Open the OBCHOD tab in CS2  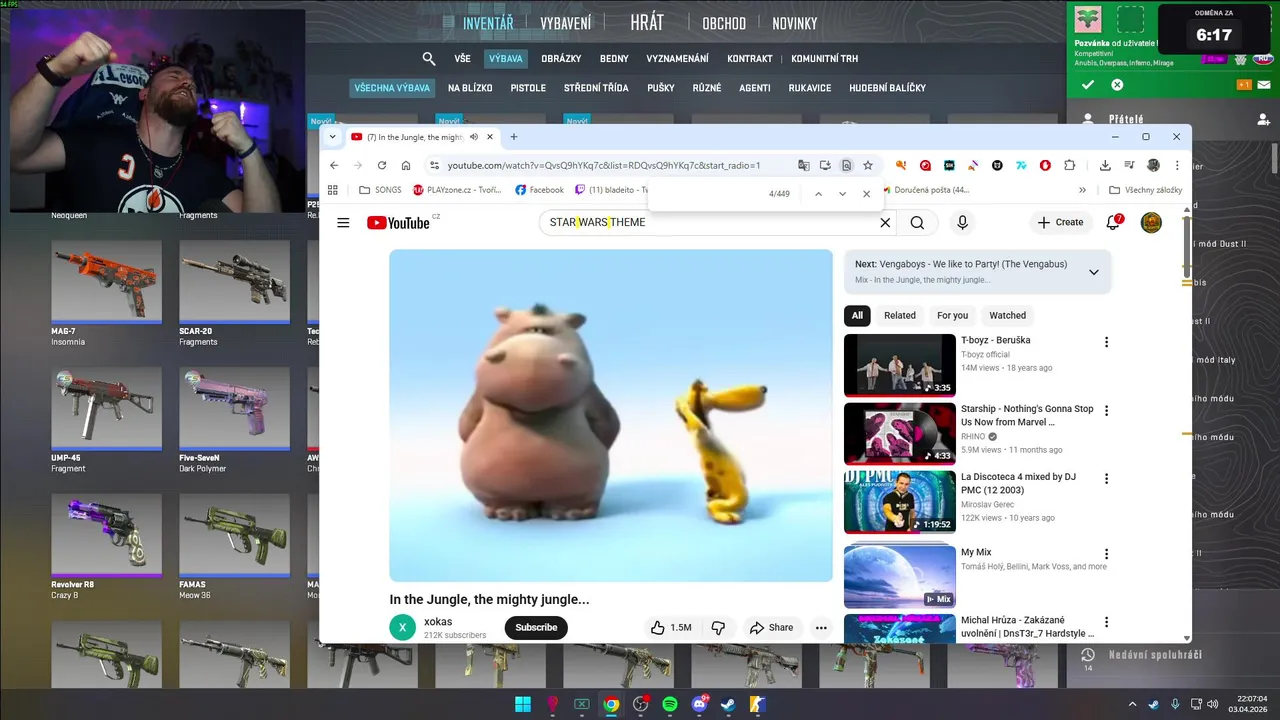[x=724, y=23]
